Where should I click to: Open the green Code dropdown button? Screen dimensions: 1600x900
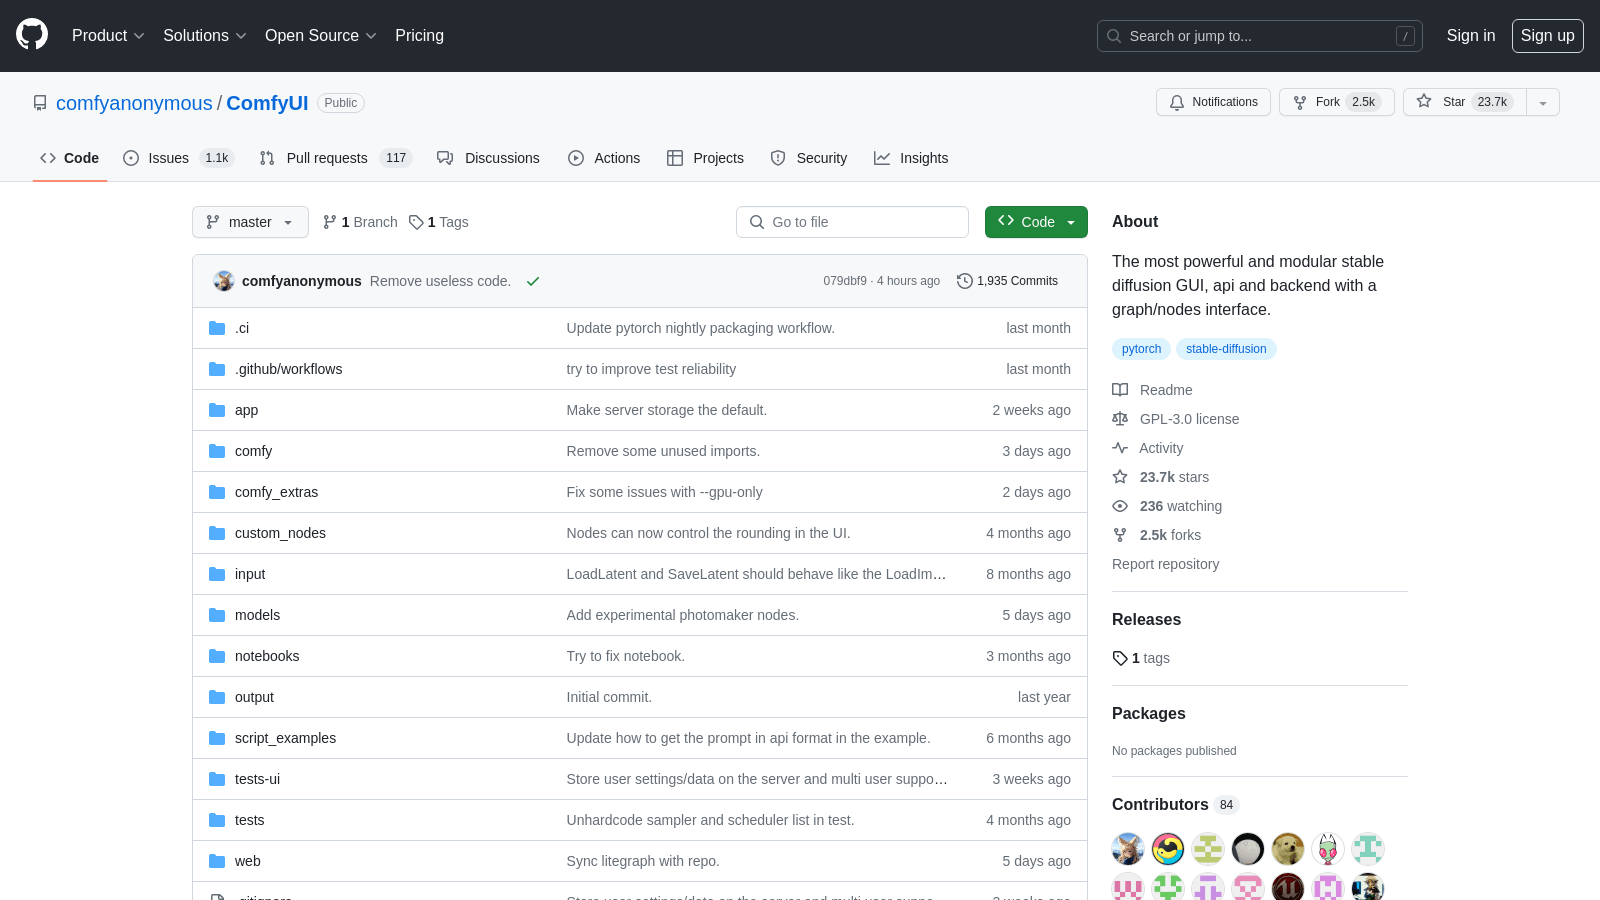pyautogui.click(x=1036, y=222)
